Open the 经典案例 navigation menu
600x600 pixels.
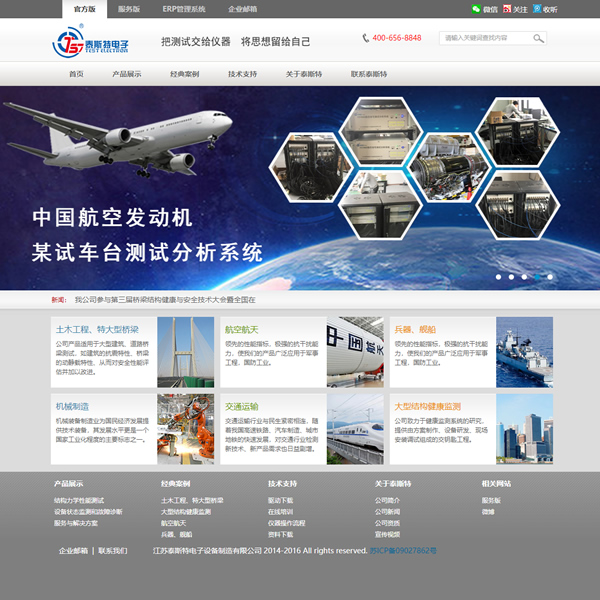pyautogui.click(x=184, y=74)
